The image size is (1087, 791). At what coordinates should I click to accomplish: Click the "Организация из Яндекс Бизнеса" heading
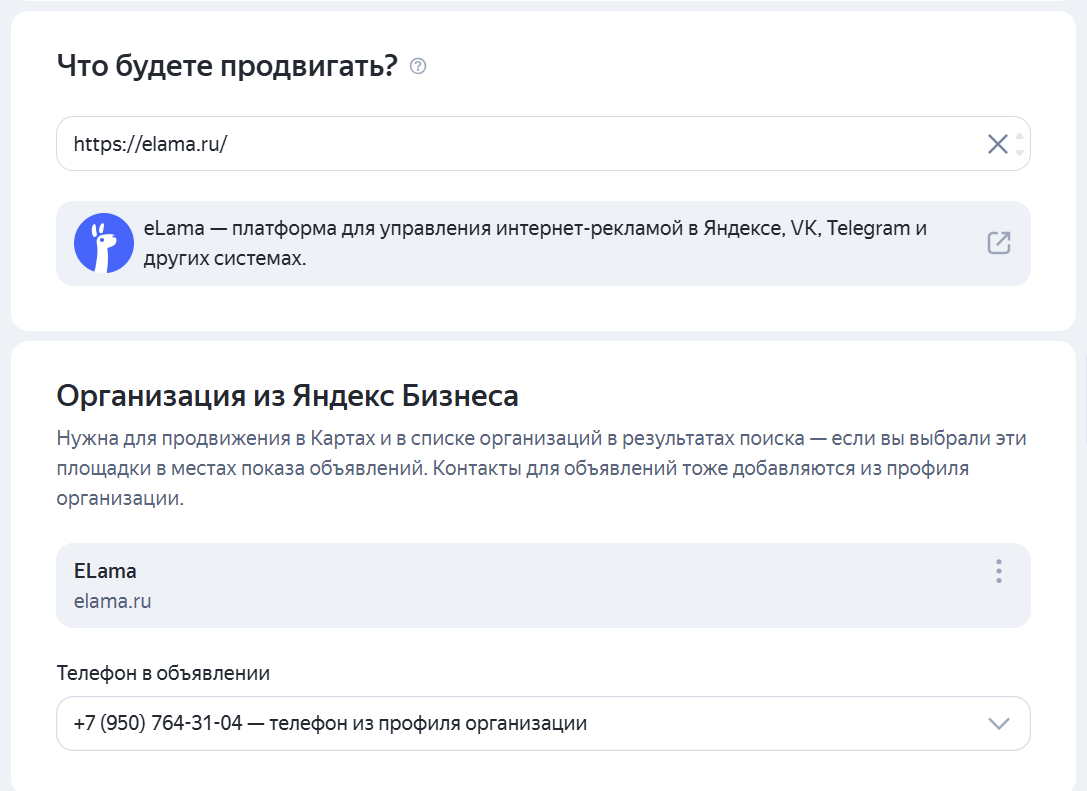[x=288, y=397]
